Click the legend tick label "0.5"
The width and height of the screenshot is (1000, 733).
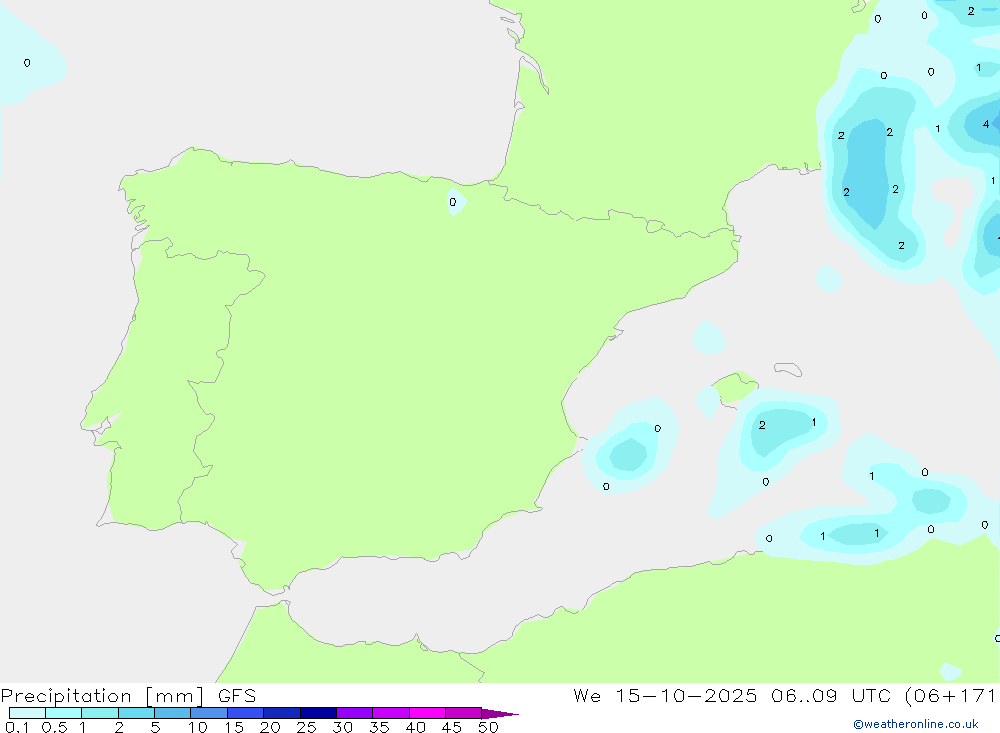tap(54, 727)
